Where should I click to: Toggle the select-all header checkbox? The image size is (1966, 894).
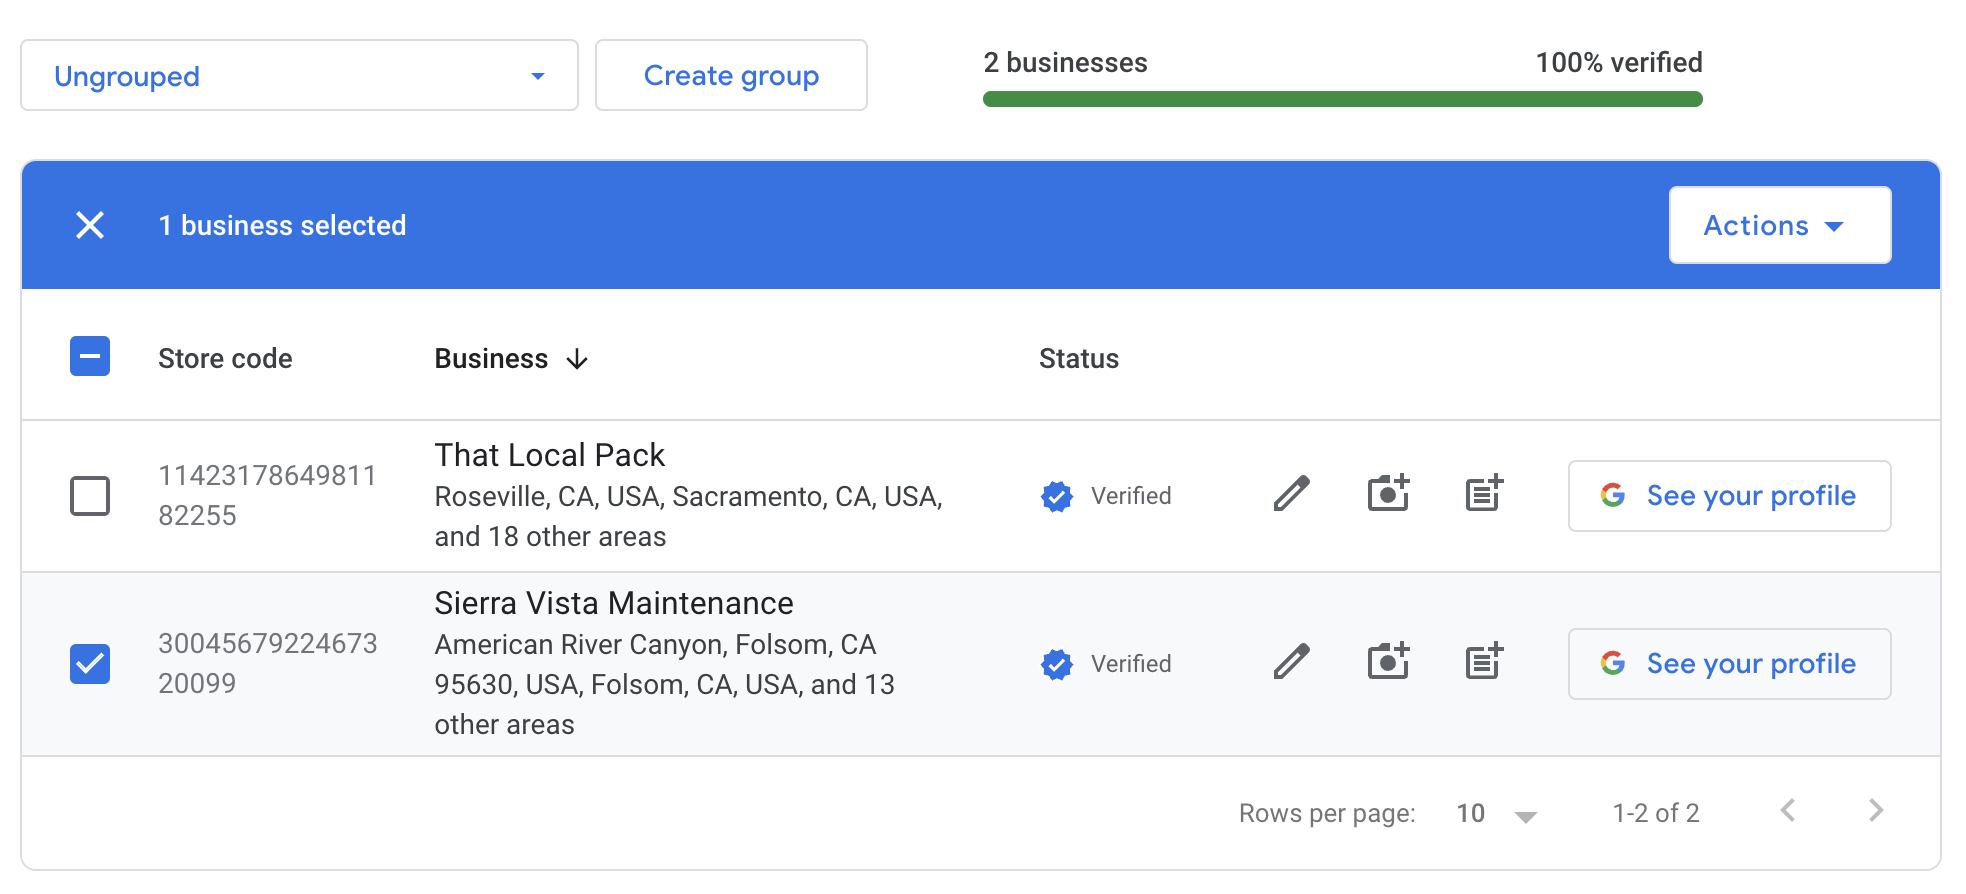pyautogui.click(x=90, y=357)
